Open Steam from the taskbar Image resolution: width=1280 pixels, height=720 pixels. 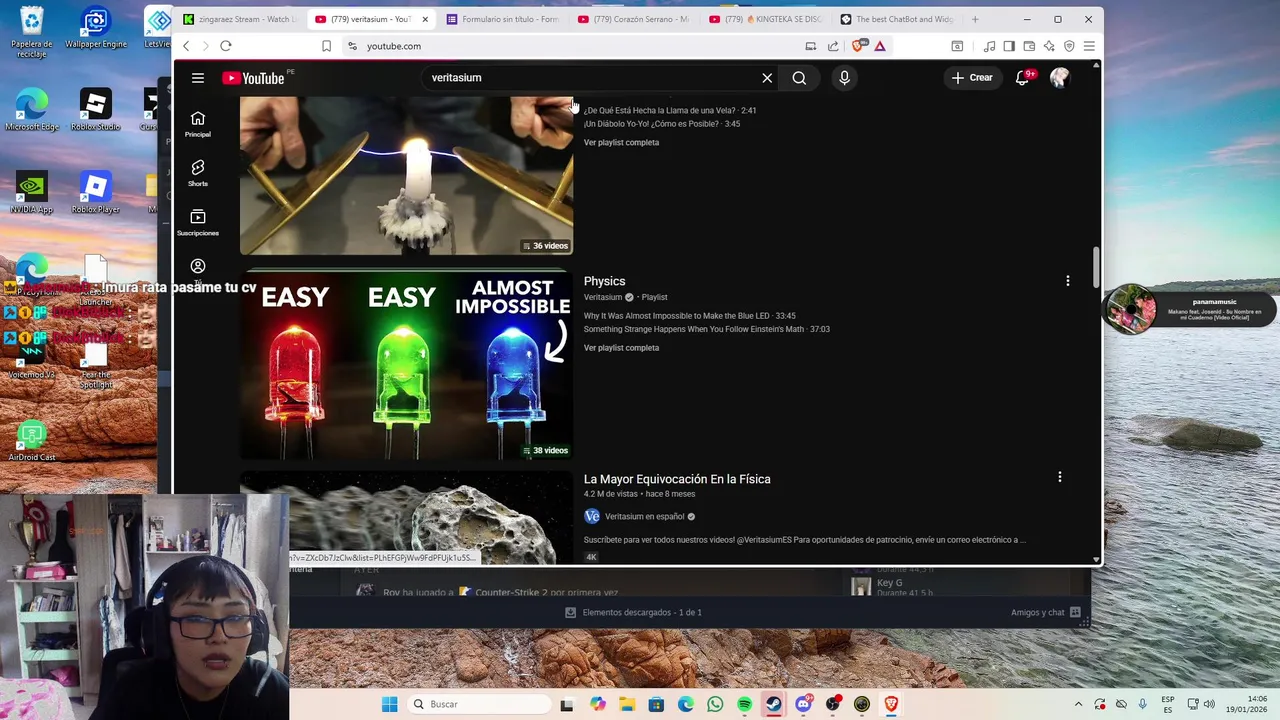[774, 704]
